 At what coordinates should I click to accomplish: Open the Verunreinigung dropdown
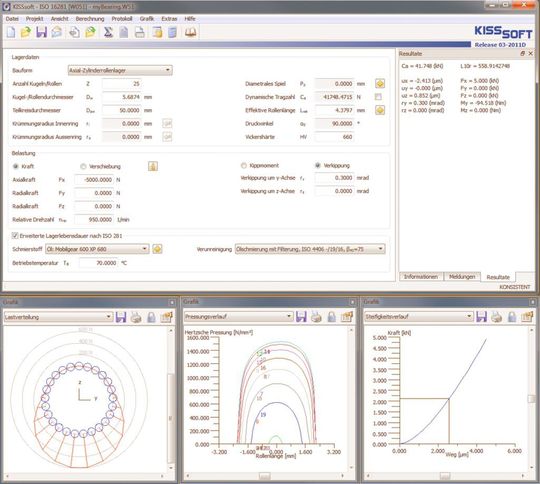[x=310, y=249]
